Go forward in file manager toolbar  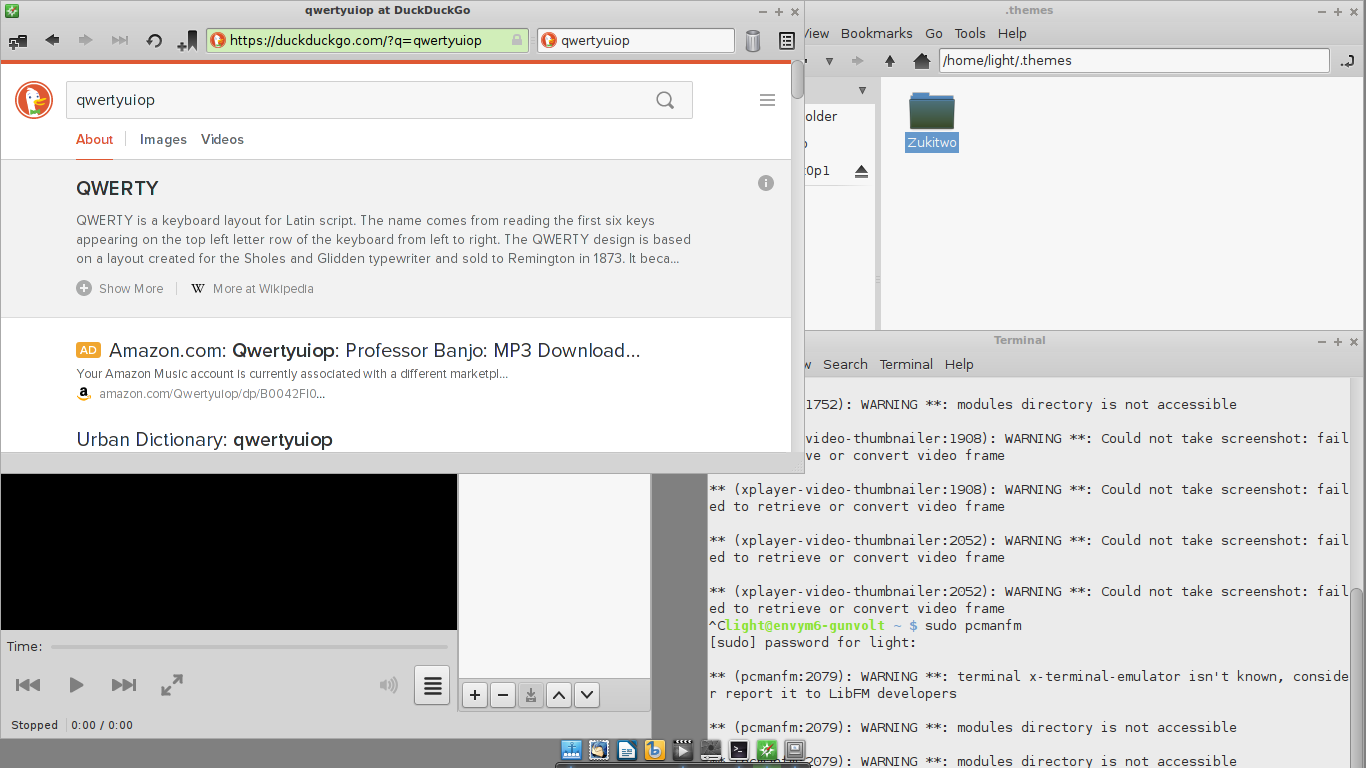(x=857, y=61)
